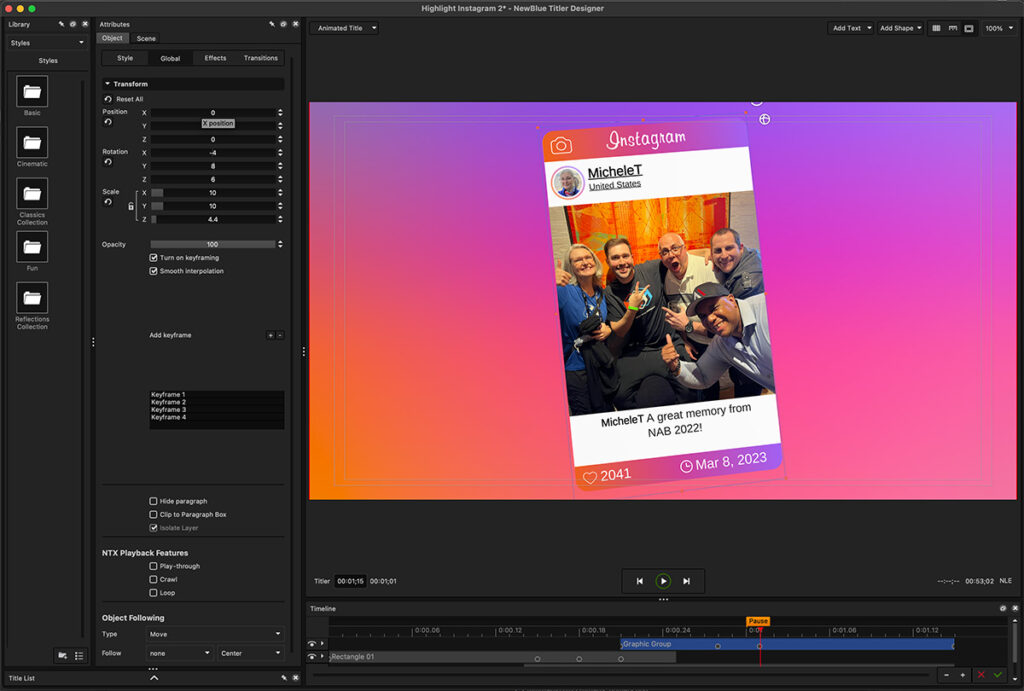The width and height of the screenshot is (1024, 691).
Task: Enable Hide paragraph
Action: [x=153, y=502]
